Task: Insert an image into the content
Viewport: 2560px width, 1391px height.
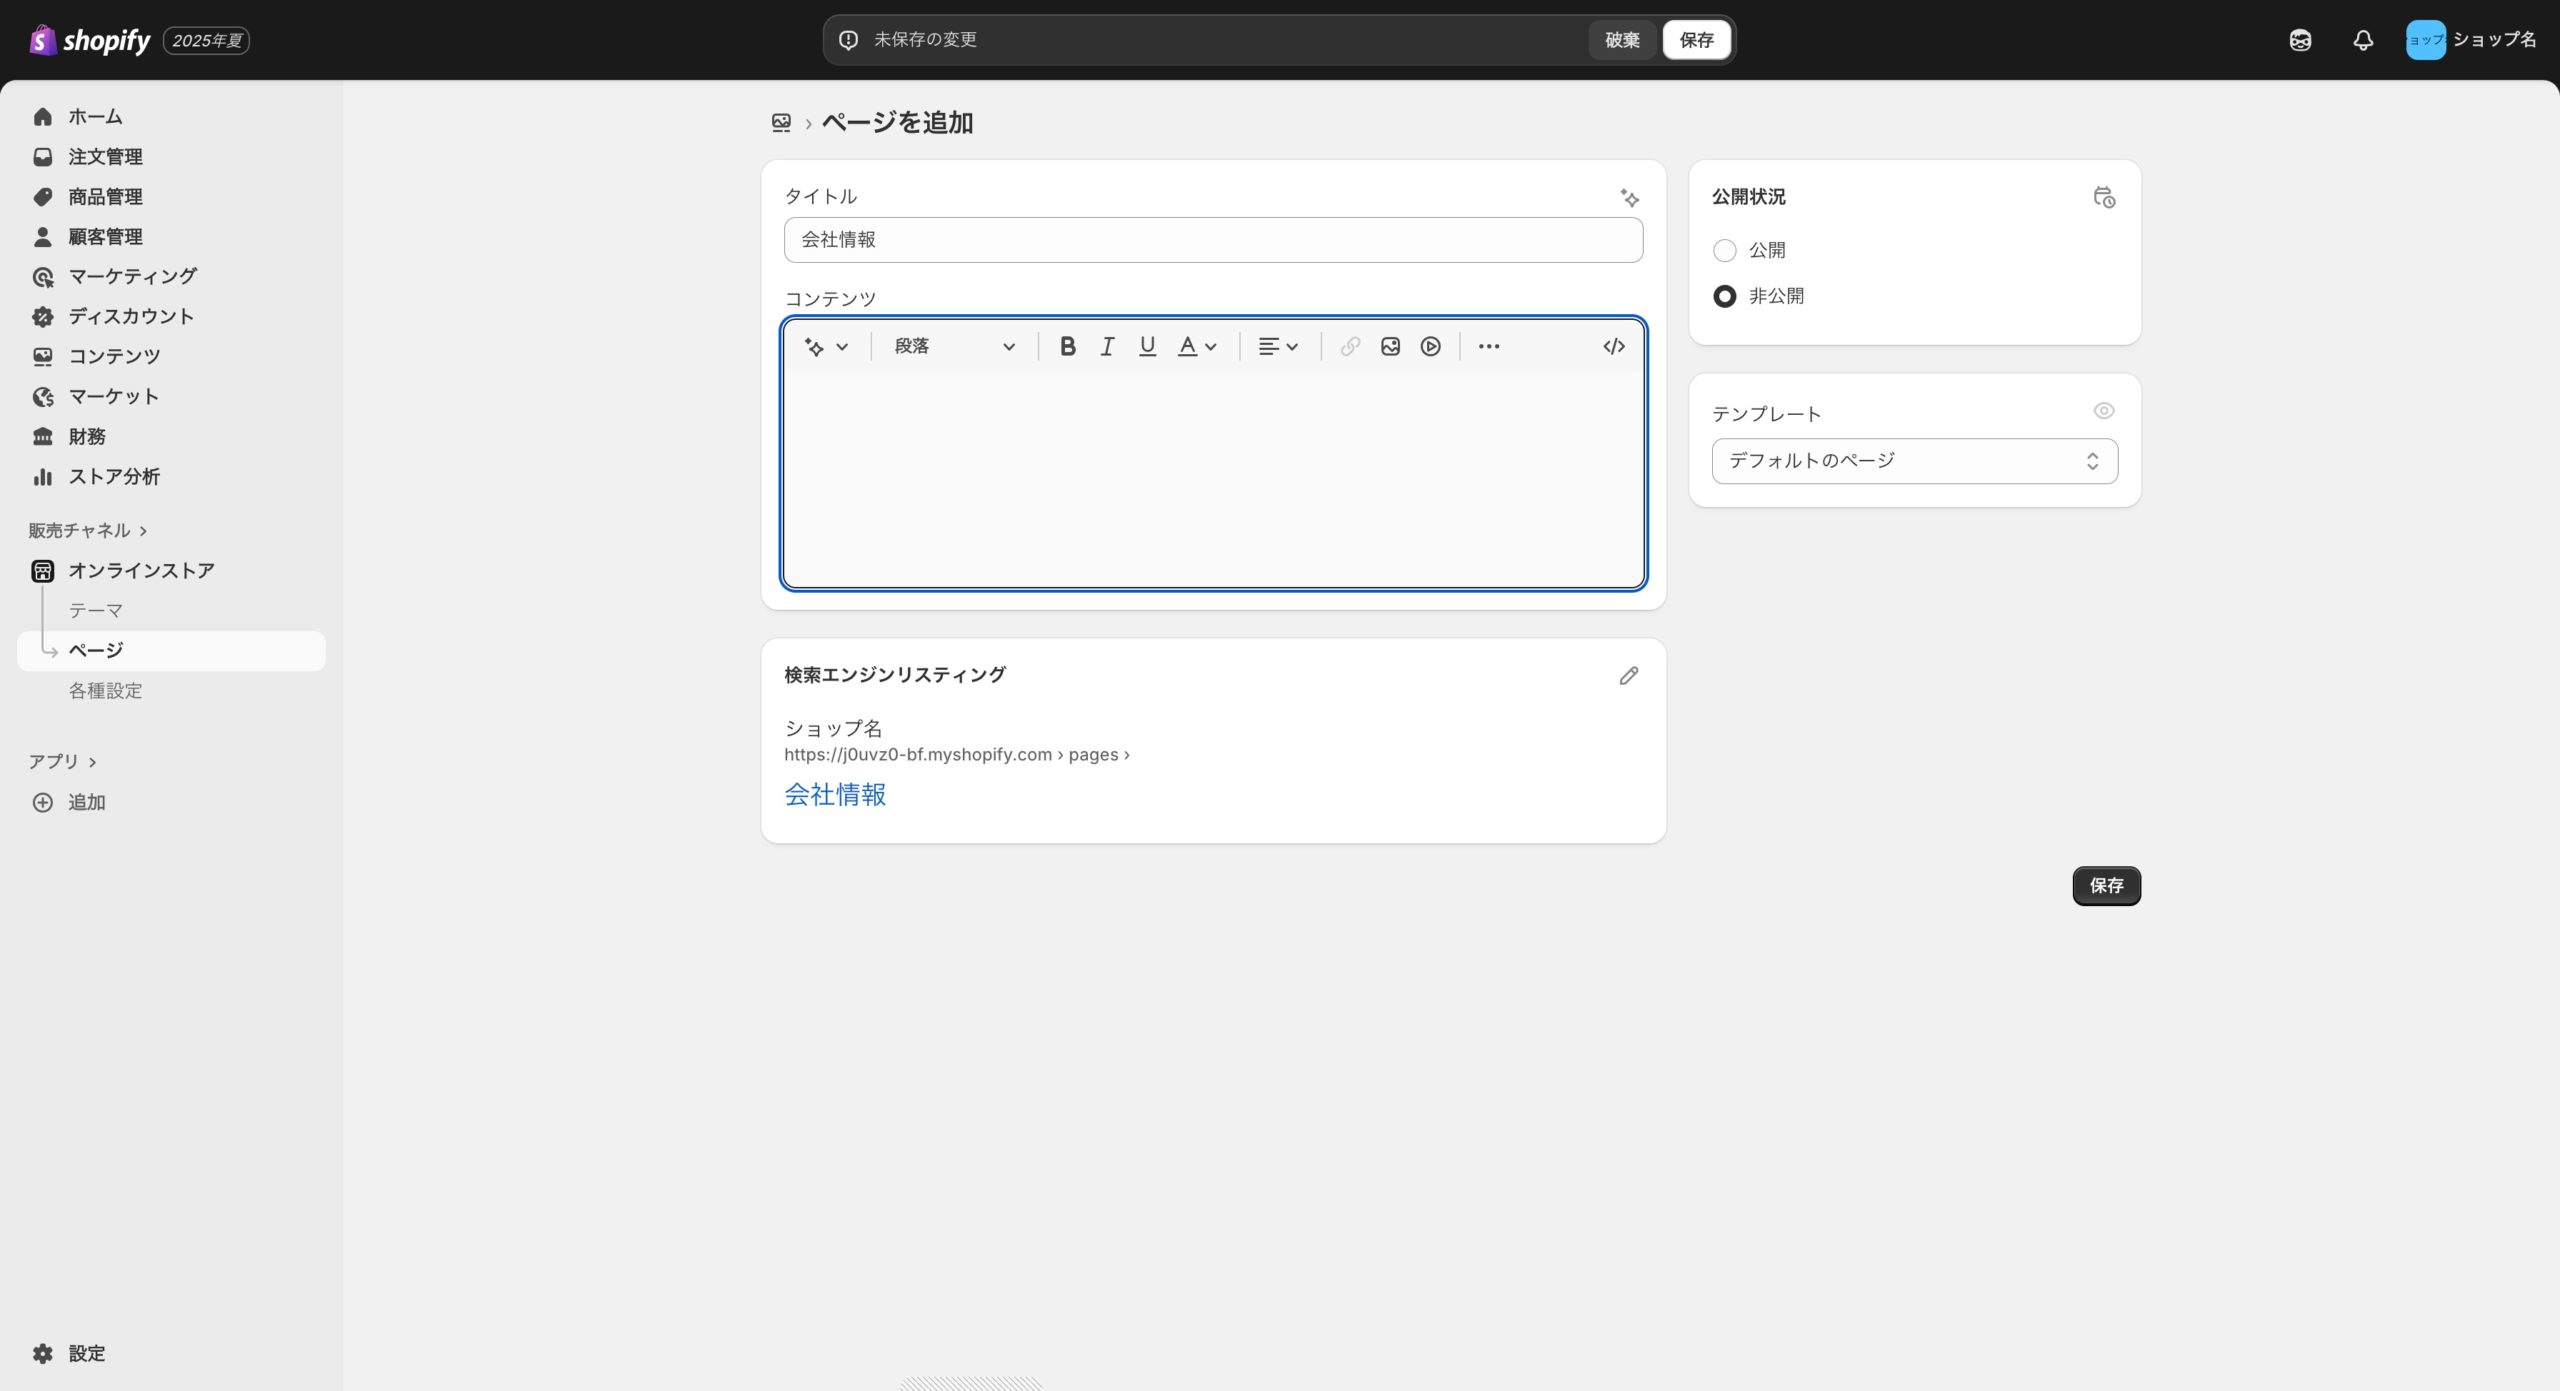Action: (1390, 346)
